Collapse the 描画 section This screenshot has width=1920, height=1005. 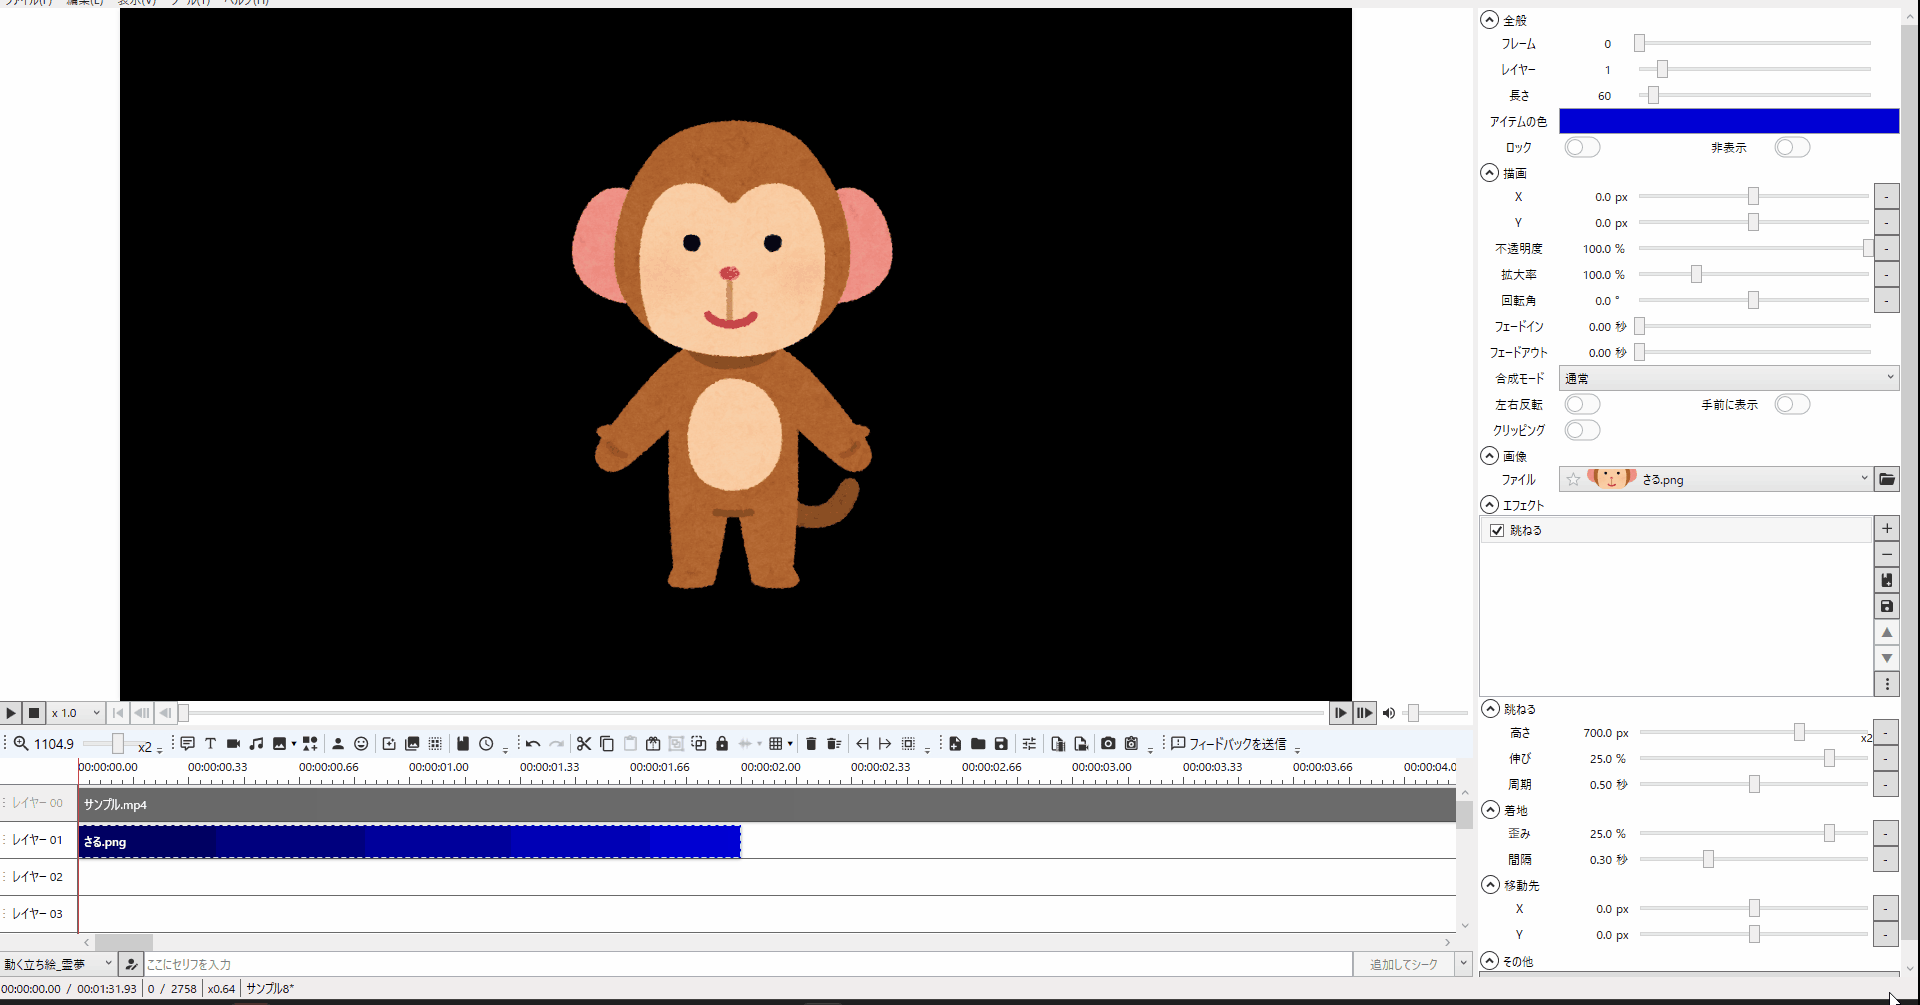click(1490, 173)
